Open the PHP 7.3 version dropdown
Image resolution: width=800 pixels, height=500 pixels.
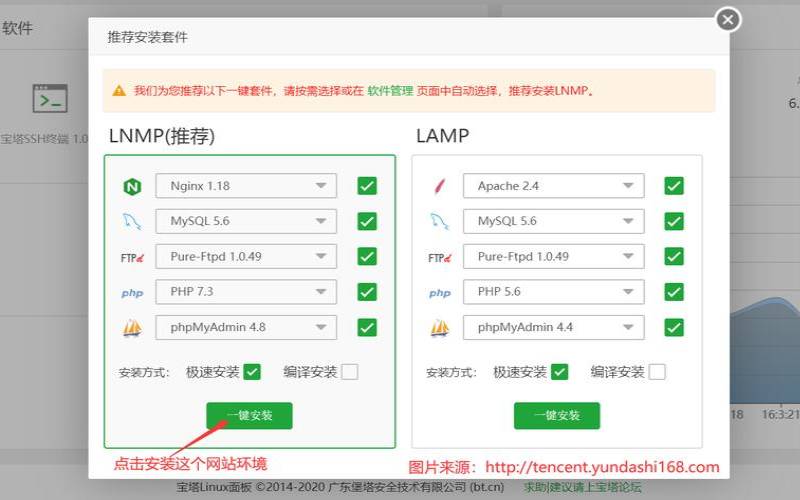coord(246,292)
